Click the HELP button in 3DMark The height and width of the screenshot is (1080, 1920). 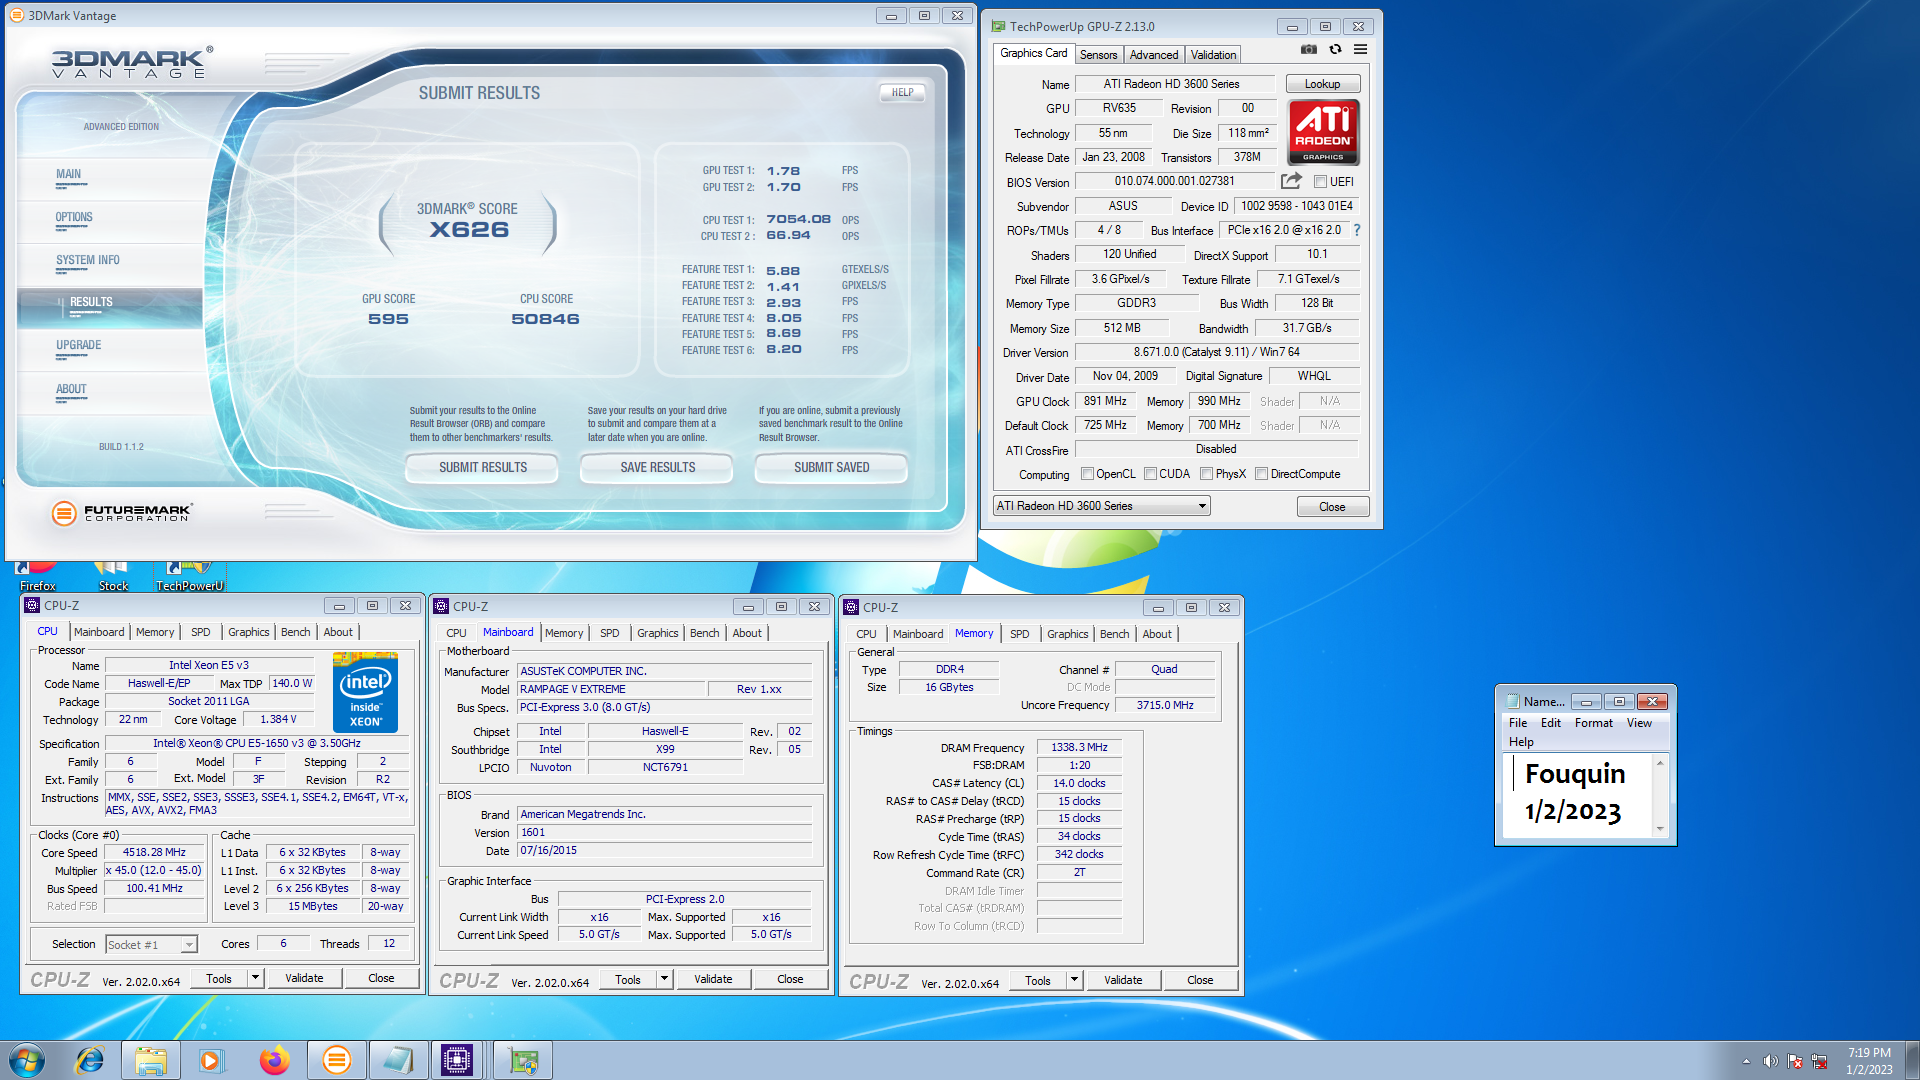[x=902, y=92]
